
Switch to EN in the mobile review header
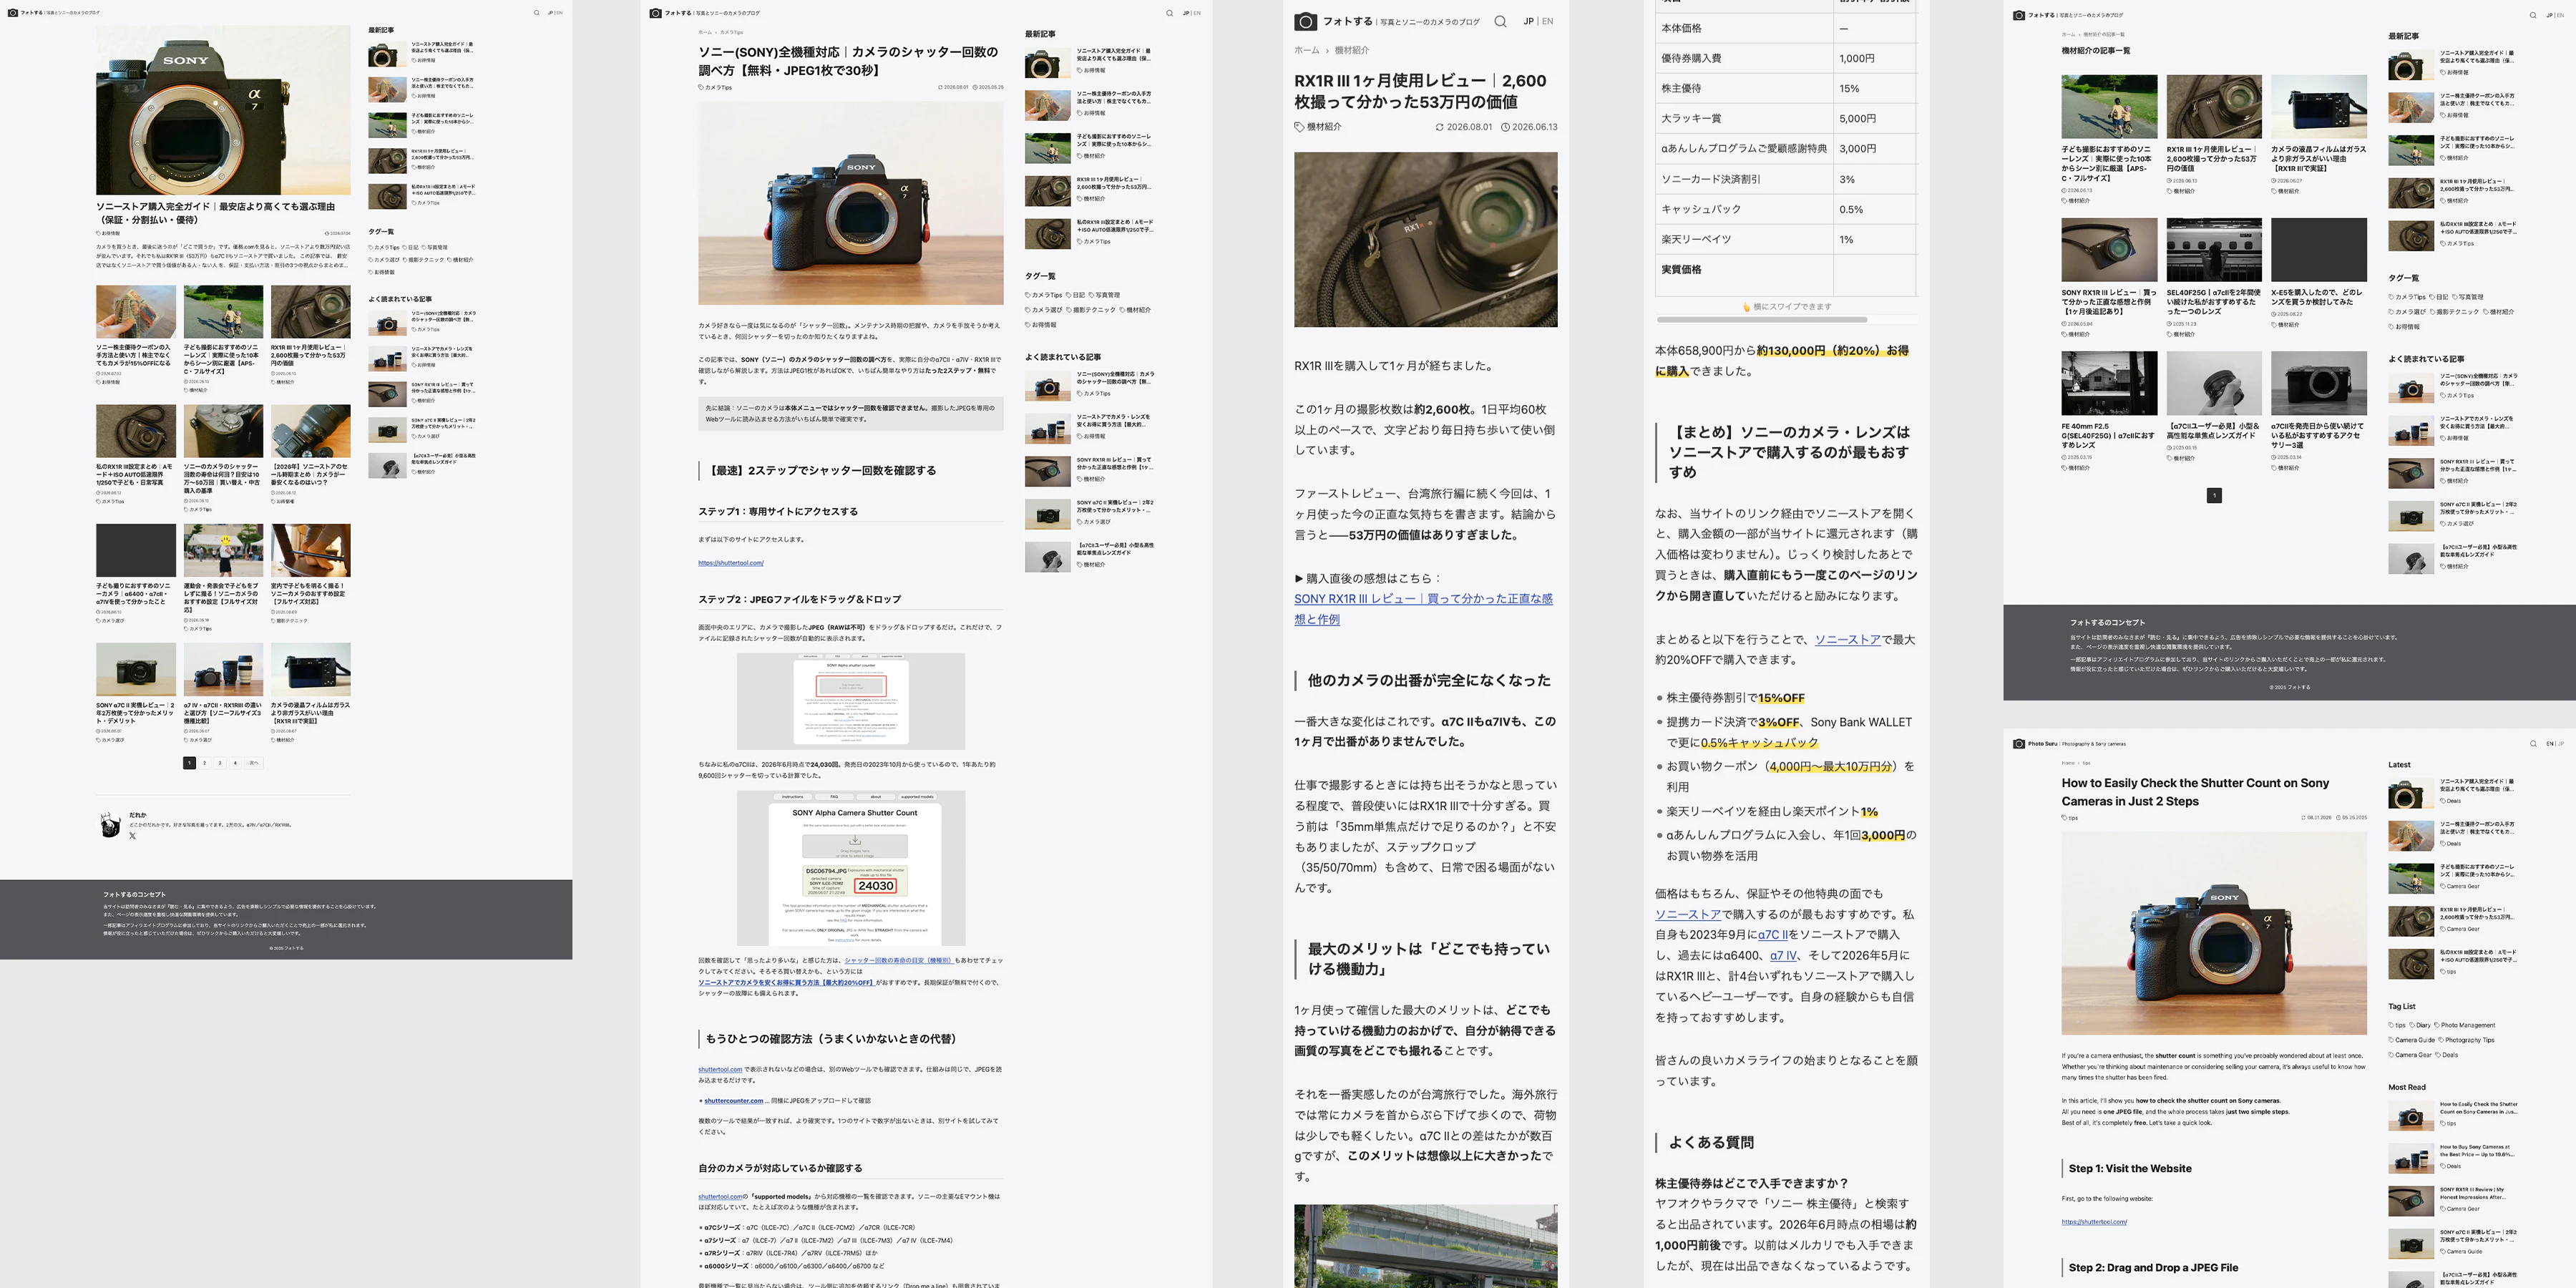coord(1547,21)
